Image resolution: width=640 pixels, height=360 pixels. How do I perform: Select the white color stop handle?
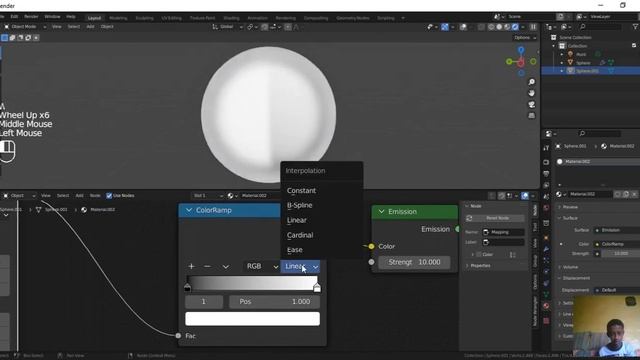(x=317, y=288)
